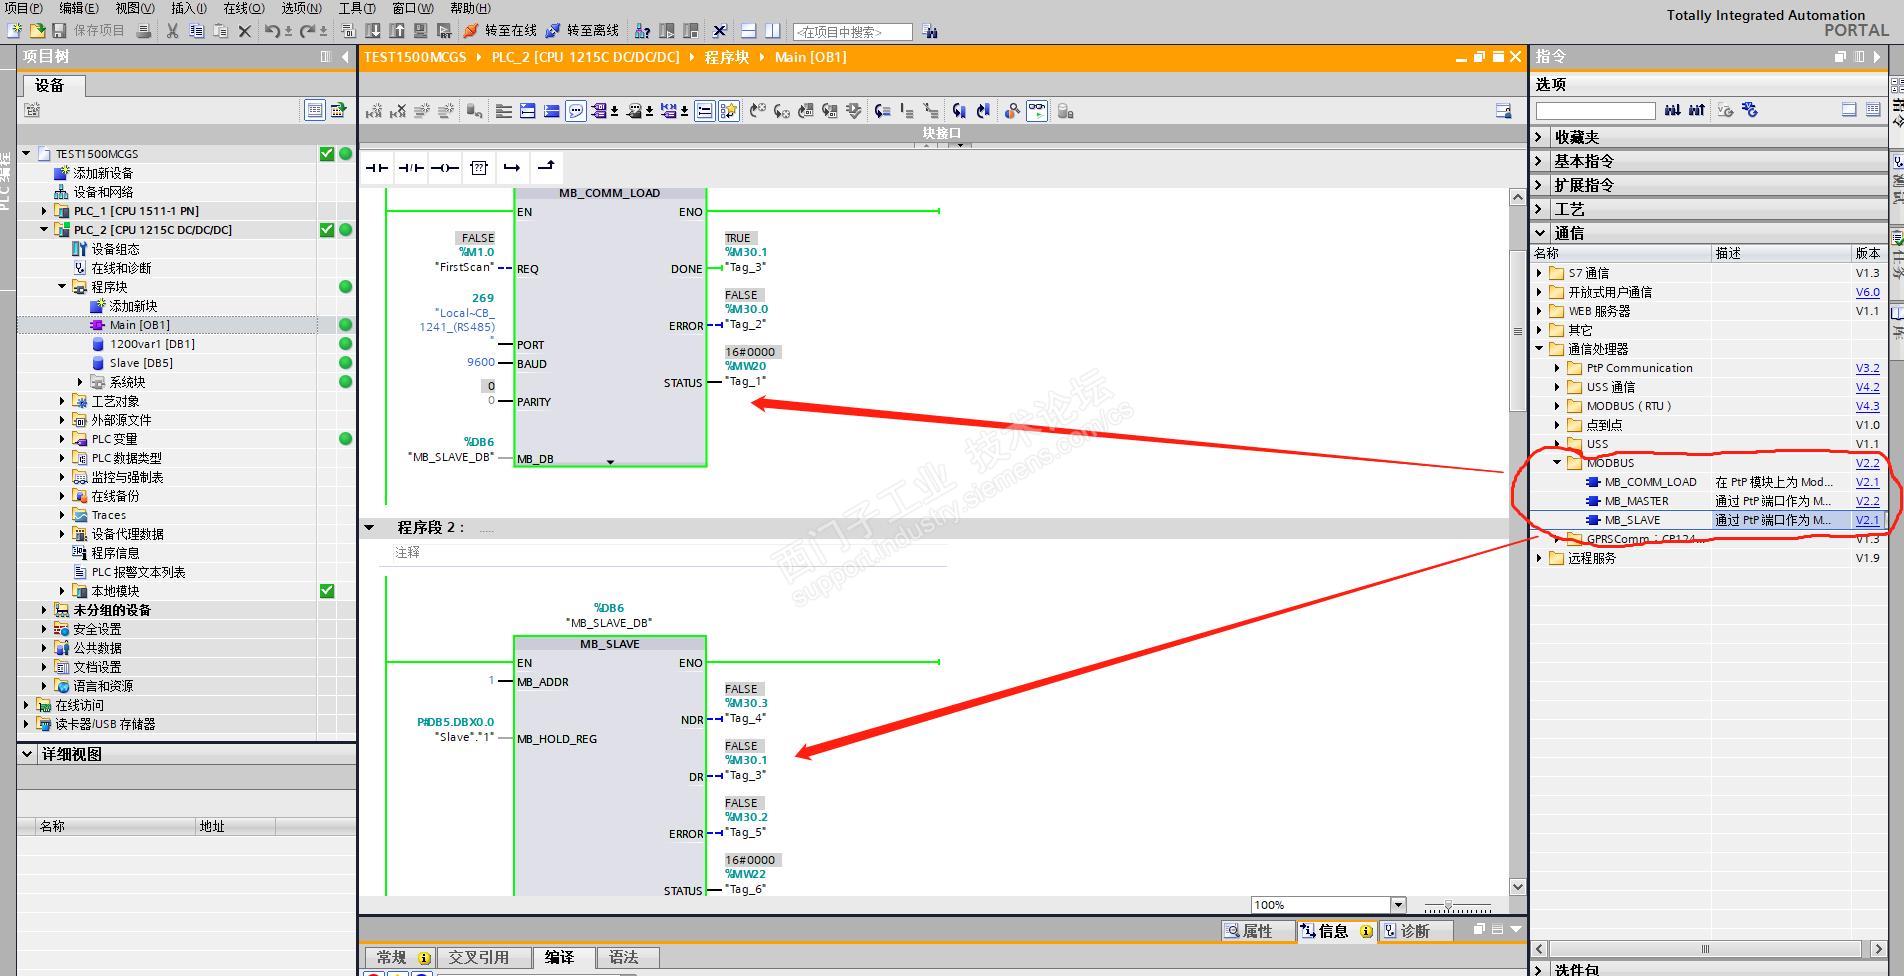The width and height of the screenshot is (1904, 976).
Task: Collapse the MODBUS folder in instruction tree
Action: click(1557, 463)
